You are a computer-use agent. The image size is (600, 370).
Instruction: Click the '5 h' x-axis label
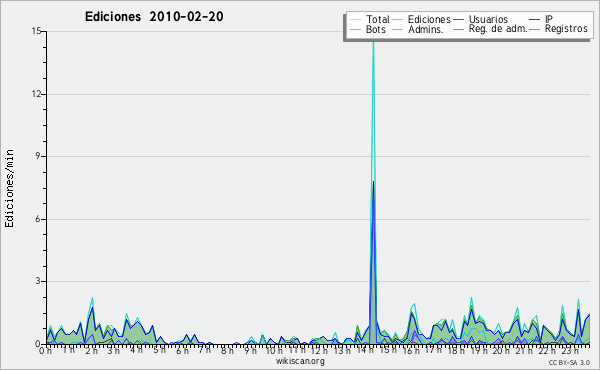click(159, 350)
